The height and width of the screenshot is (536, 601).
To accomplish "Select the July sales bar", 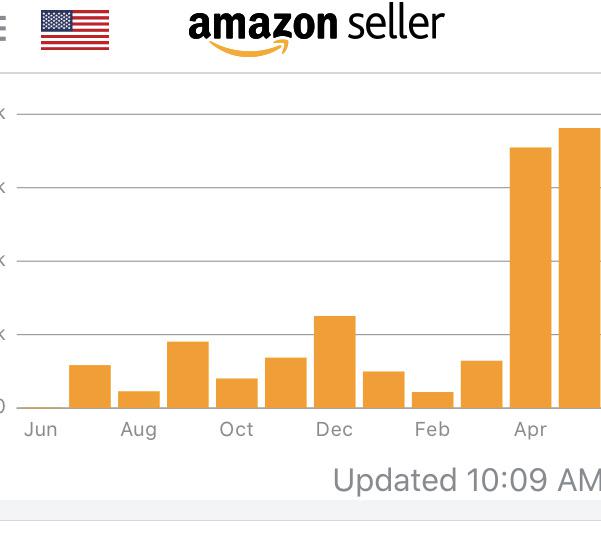I will 90,386.
